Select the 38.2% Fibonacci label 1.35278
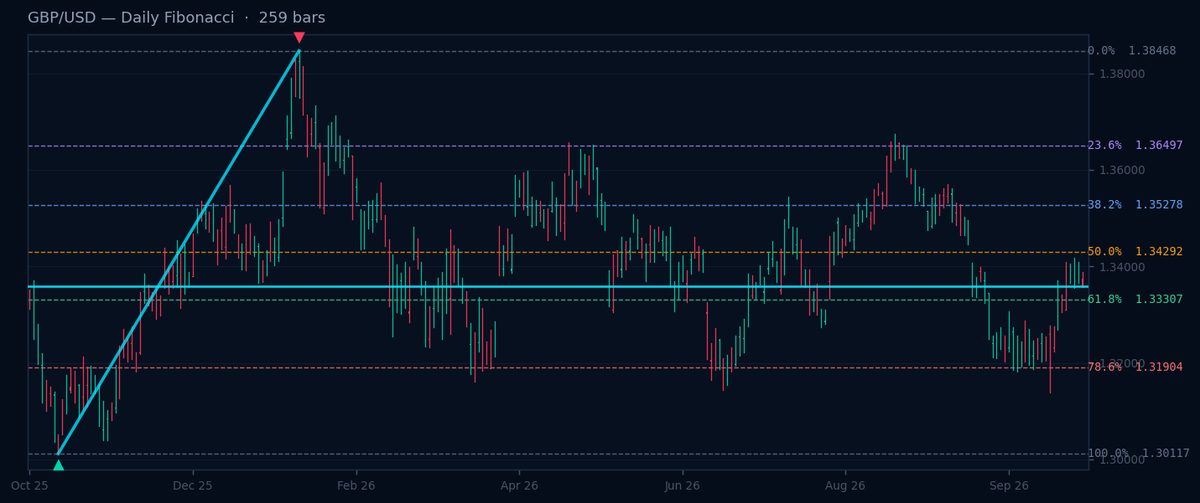The image size is (1200, 503). (x=1135, y=205)
